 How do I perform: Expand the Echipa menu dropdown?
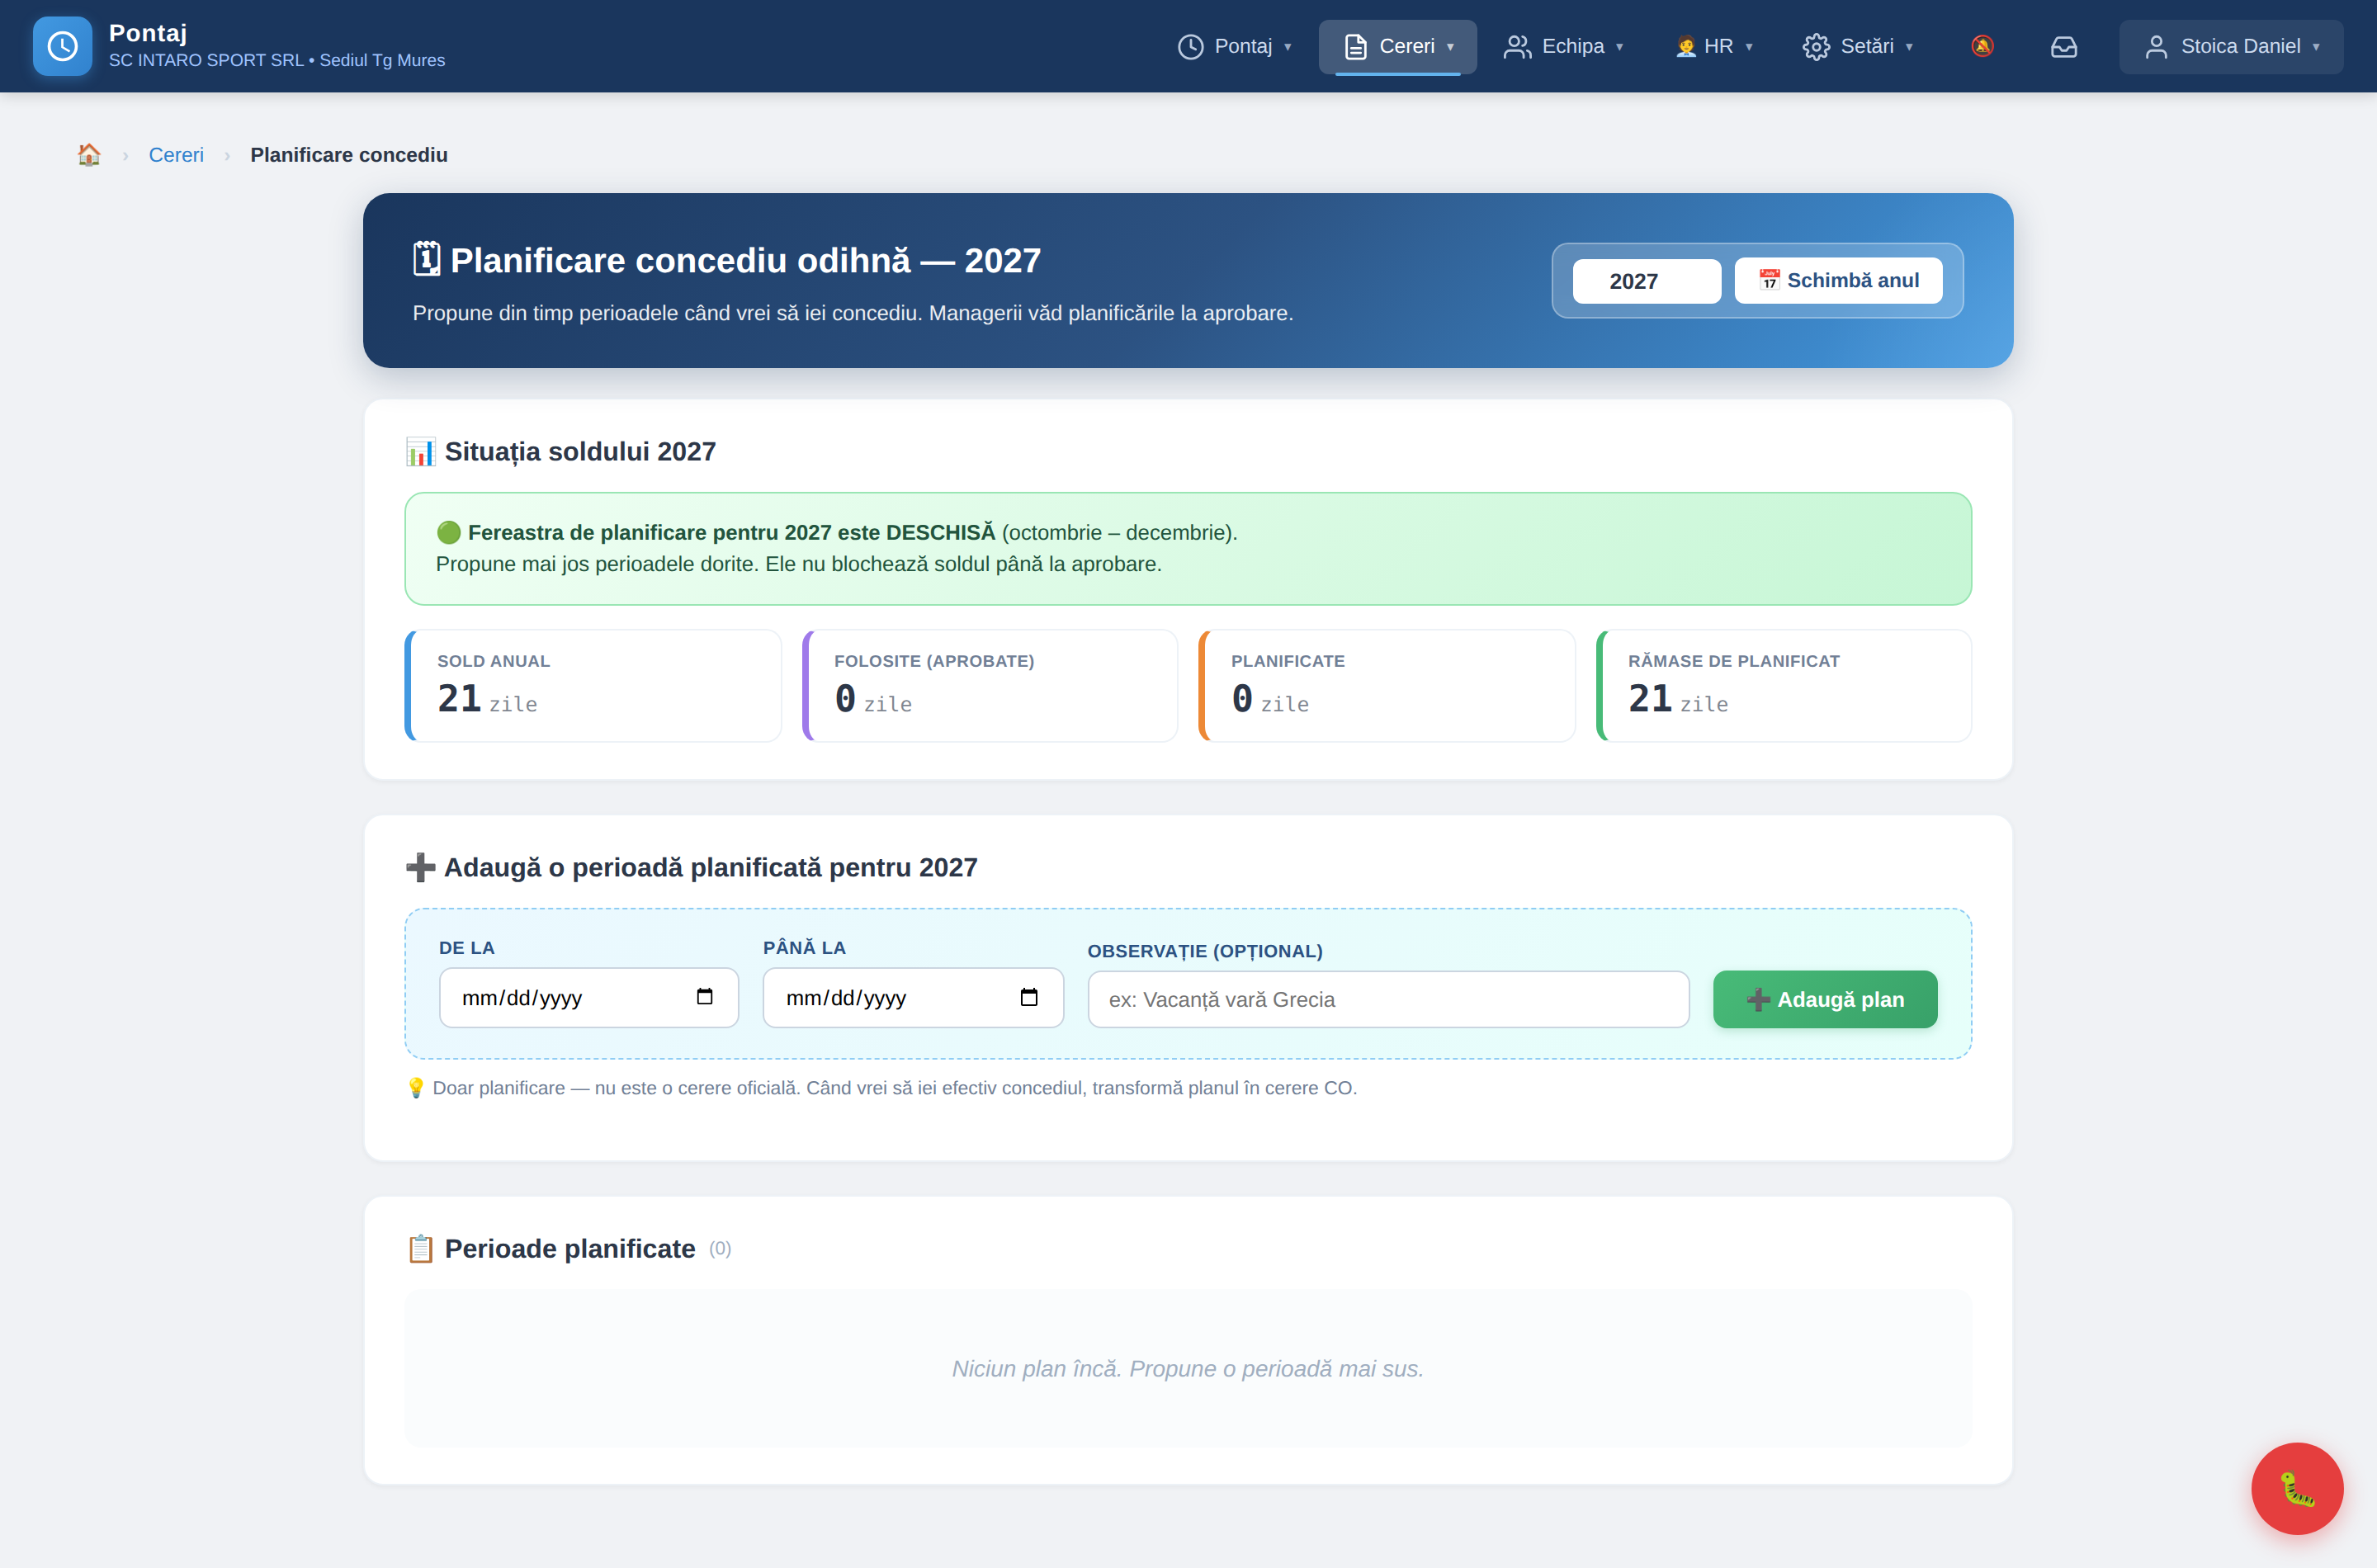pos(1564,47)
